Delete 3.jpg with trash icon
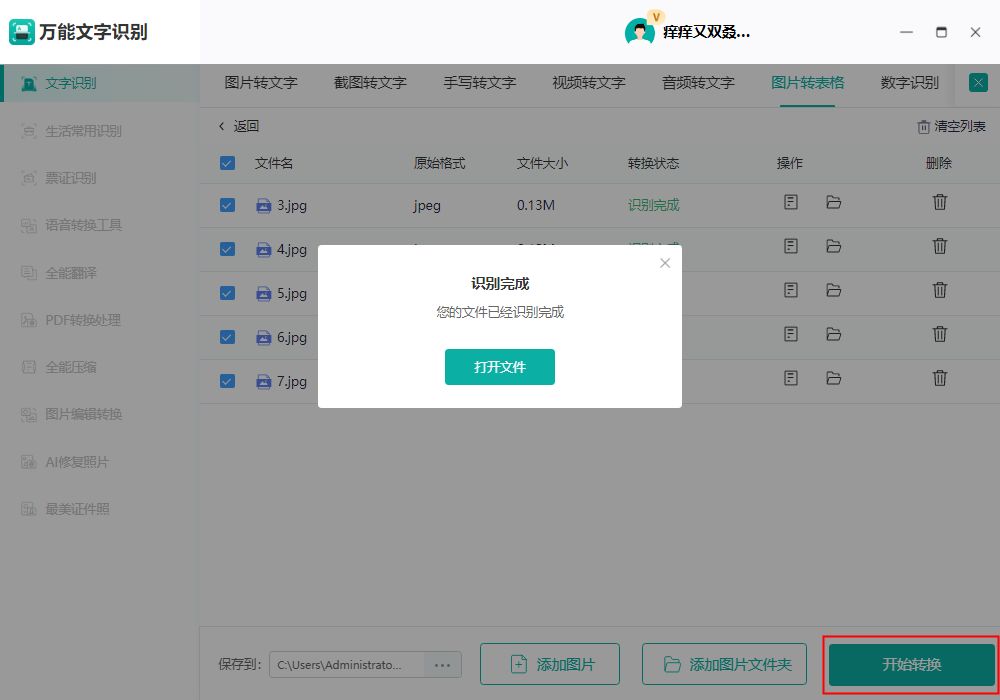The height and width of the screenshot is (700, 1000). (939, 202)
